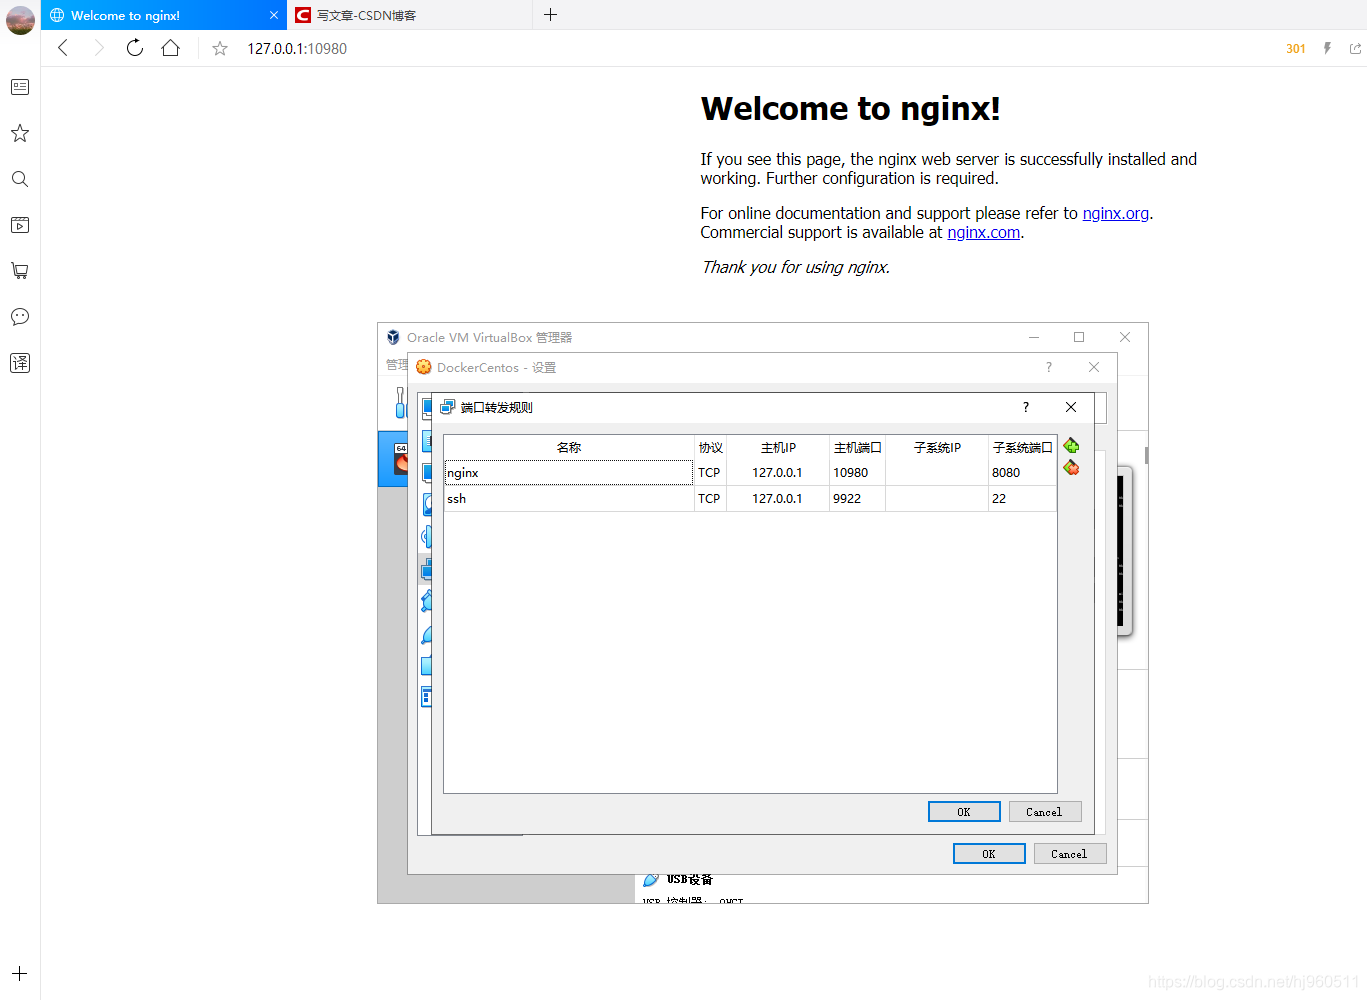Cancel the port forwarding rules dialog

[1045, 812]
